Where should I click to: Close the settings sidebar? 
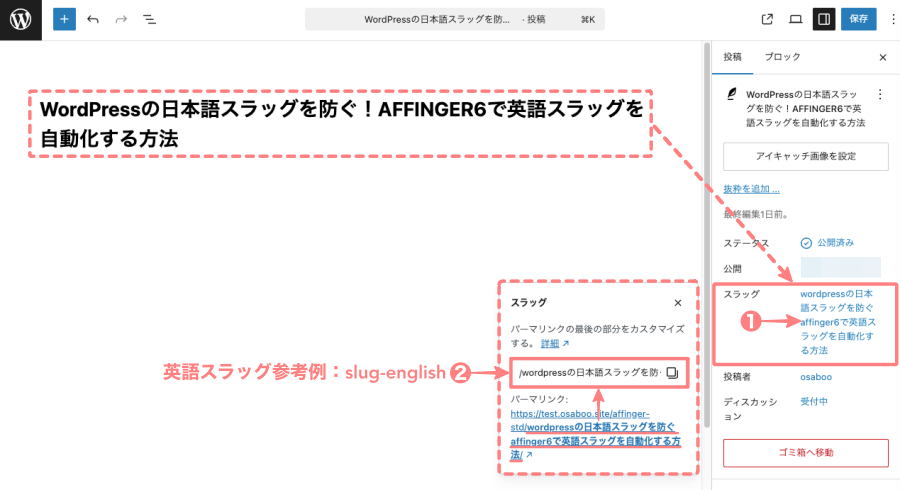(x=883, y=57)
